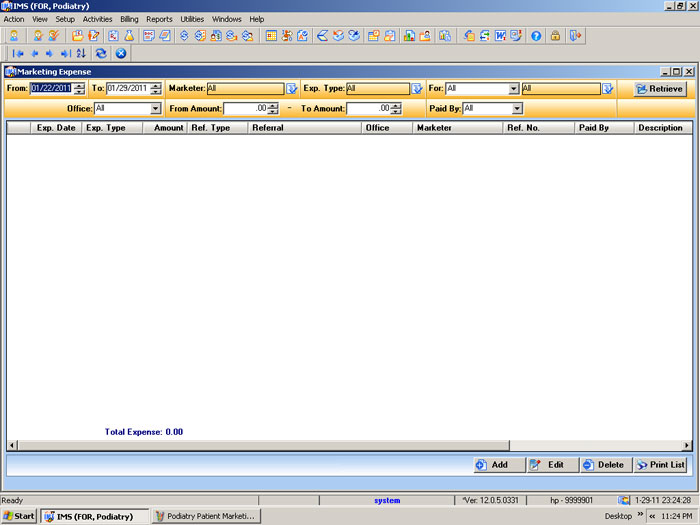
Task: Open the Action menu
Action: click(x=14, y=19)
